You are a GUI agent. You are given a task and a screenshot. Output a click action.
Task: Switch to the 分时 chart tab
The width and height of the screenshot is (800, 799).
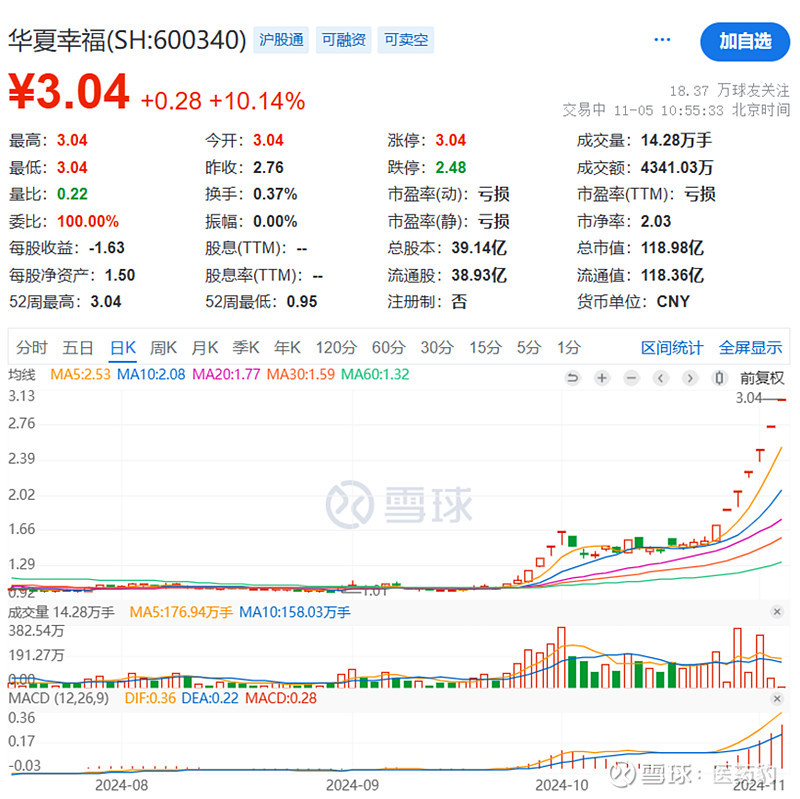click(32, 347)
